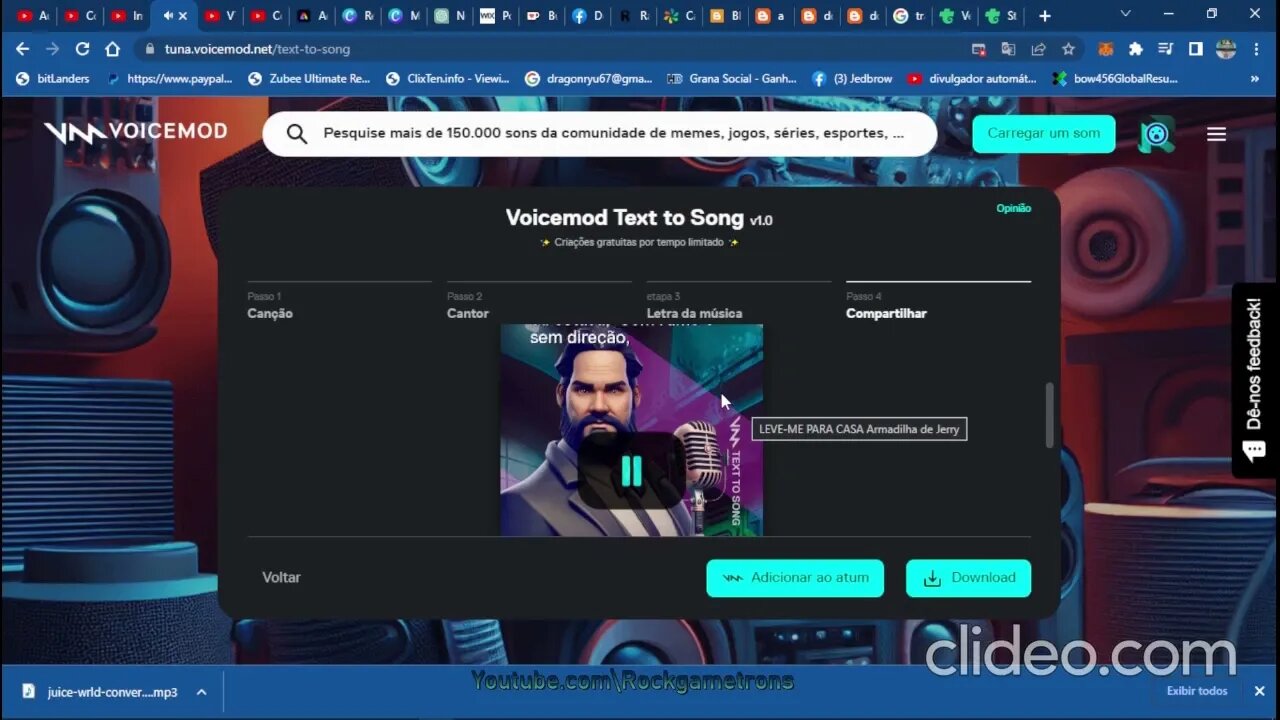Reload the page
Screen dimensions: 1280x720
pos(82,49)
